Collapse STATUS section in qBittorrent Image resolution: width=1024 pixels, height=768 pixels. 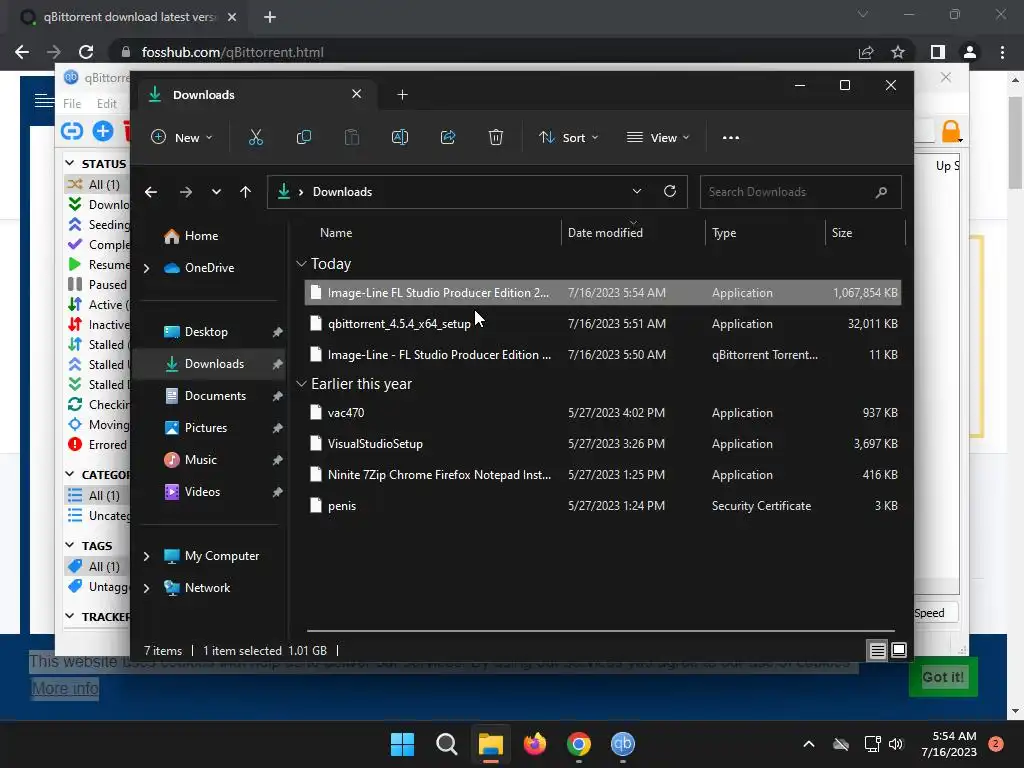70,163
